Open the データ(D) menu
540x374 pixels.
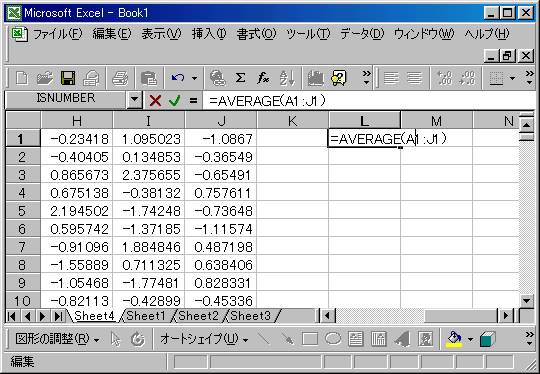362,34
